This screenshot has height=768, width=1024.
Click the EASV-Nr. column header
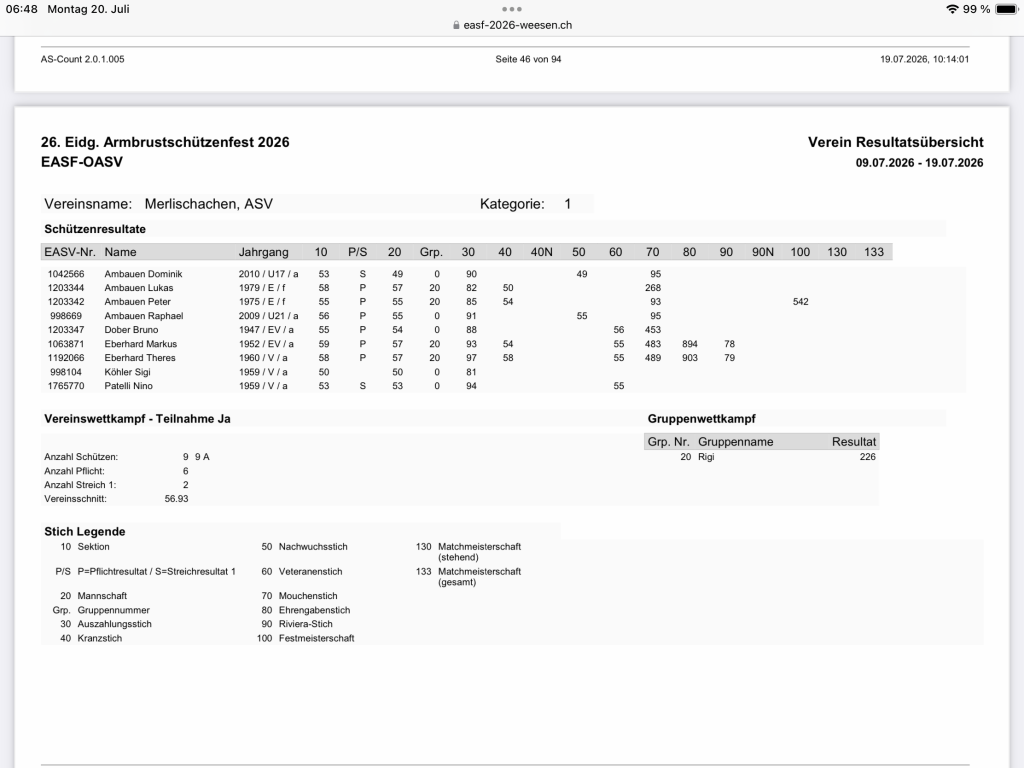tap(70, 252)
